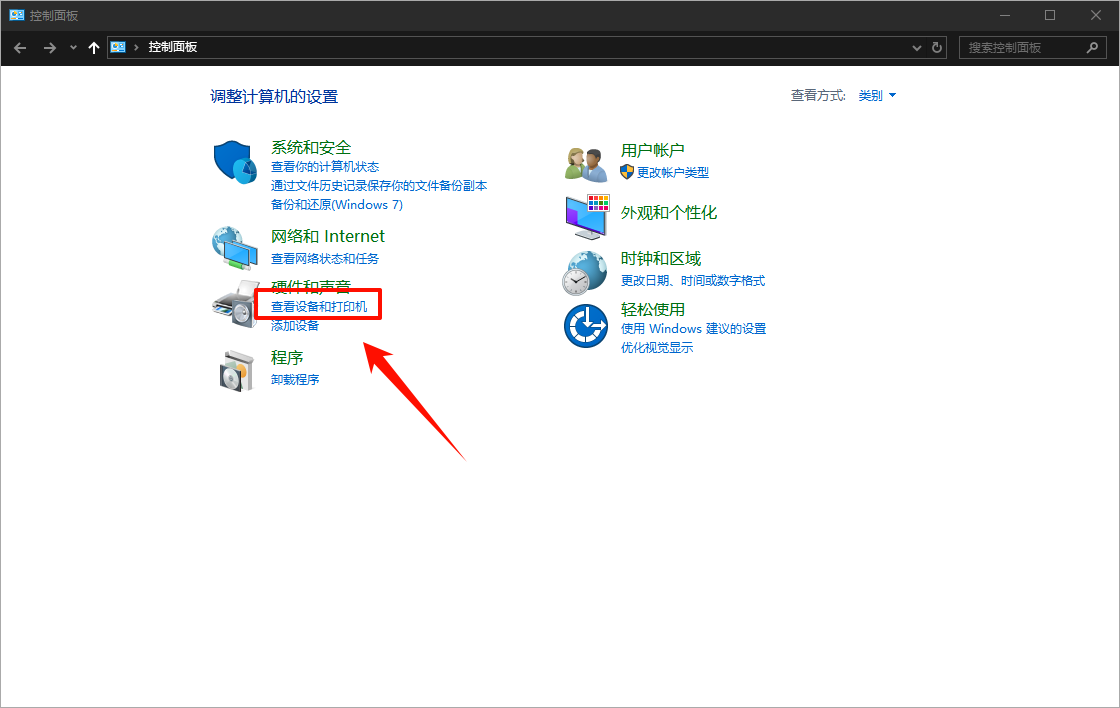Click the System and Security shield icon
The height and width of the screenshot is (708, 1120).
[x=235, y=162]
